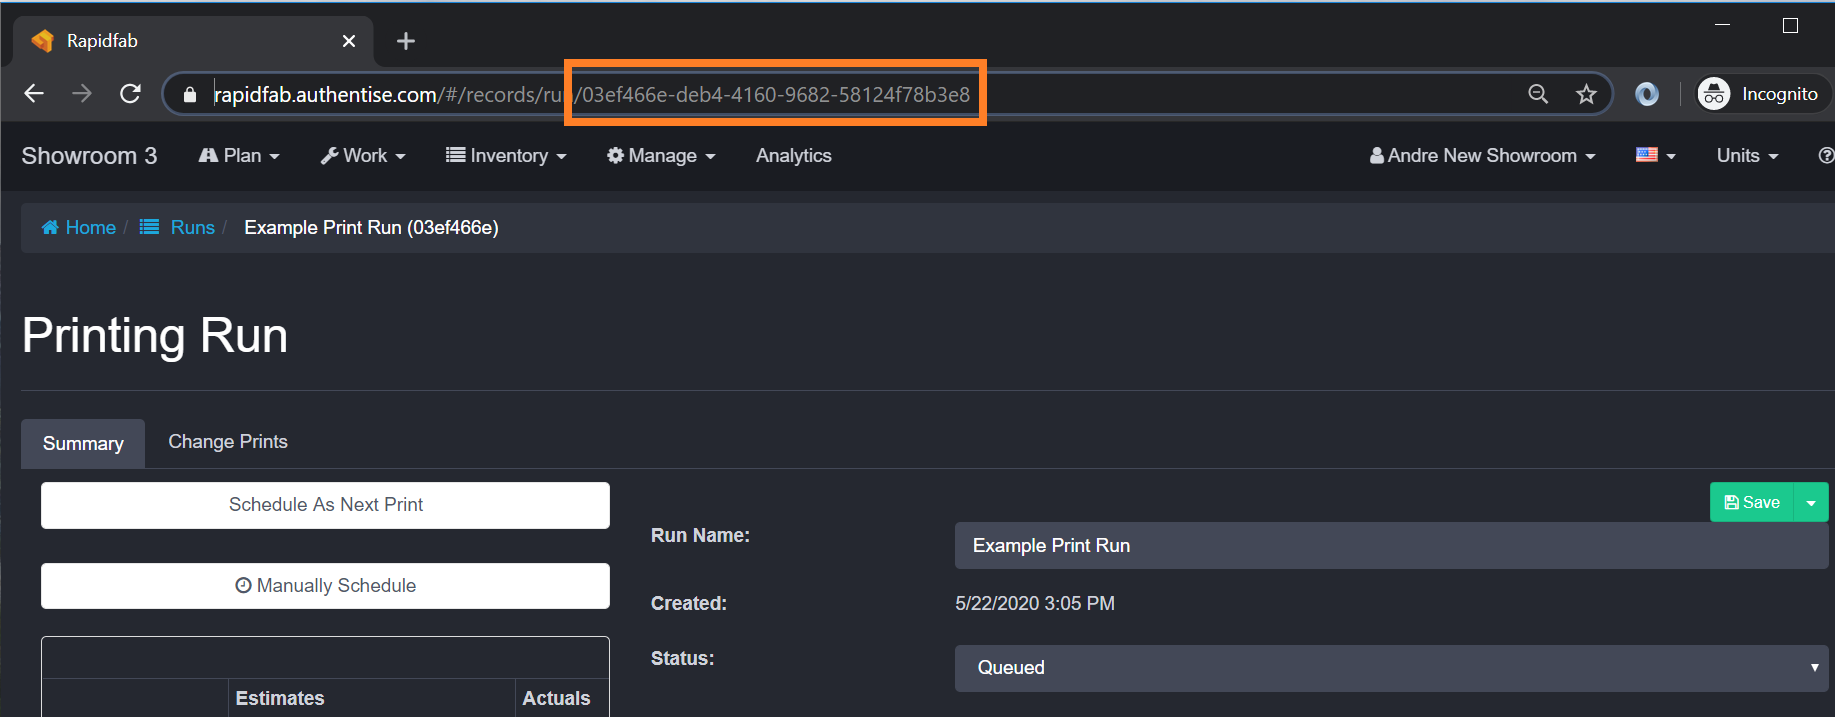
Task: Open the Inventory dropdown
Action: (506, 155)
